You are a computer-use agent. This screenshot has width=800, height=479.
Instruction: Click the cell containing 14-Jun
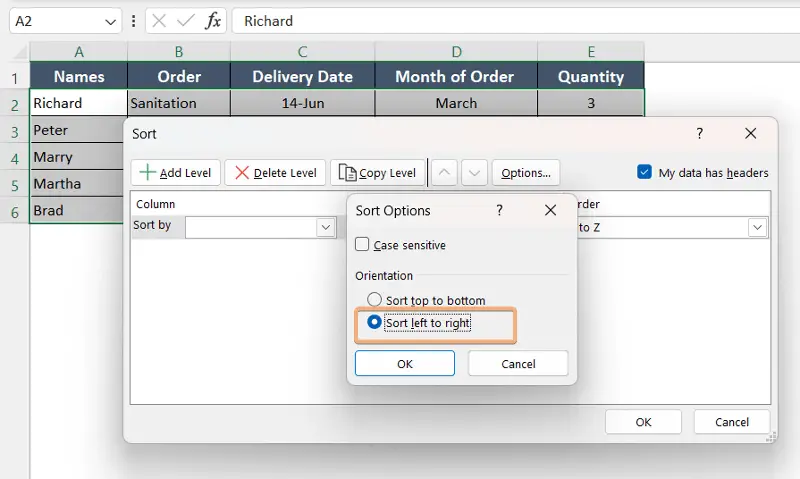click(x=303, y=103)
